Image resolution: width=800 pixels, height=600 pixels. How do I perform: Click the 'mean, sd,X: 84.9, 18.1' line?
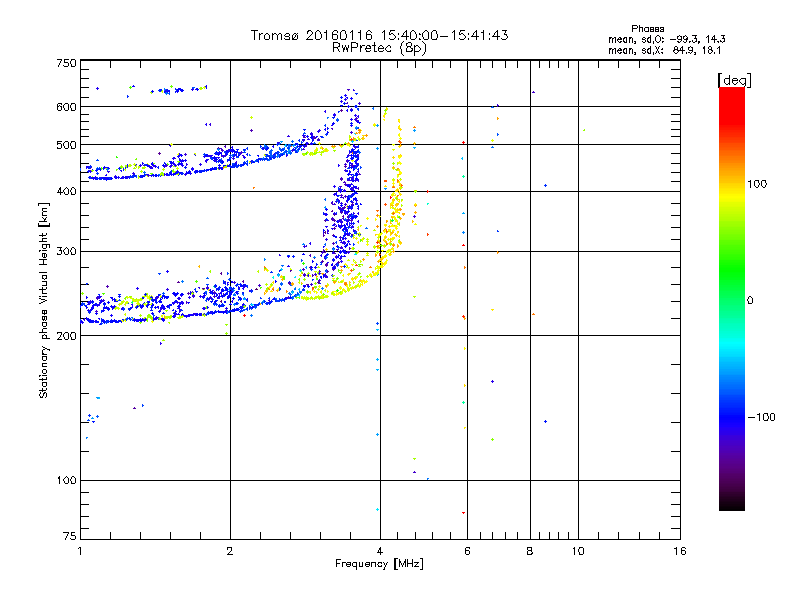coord(664,50)
